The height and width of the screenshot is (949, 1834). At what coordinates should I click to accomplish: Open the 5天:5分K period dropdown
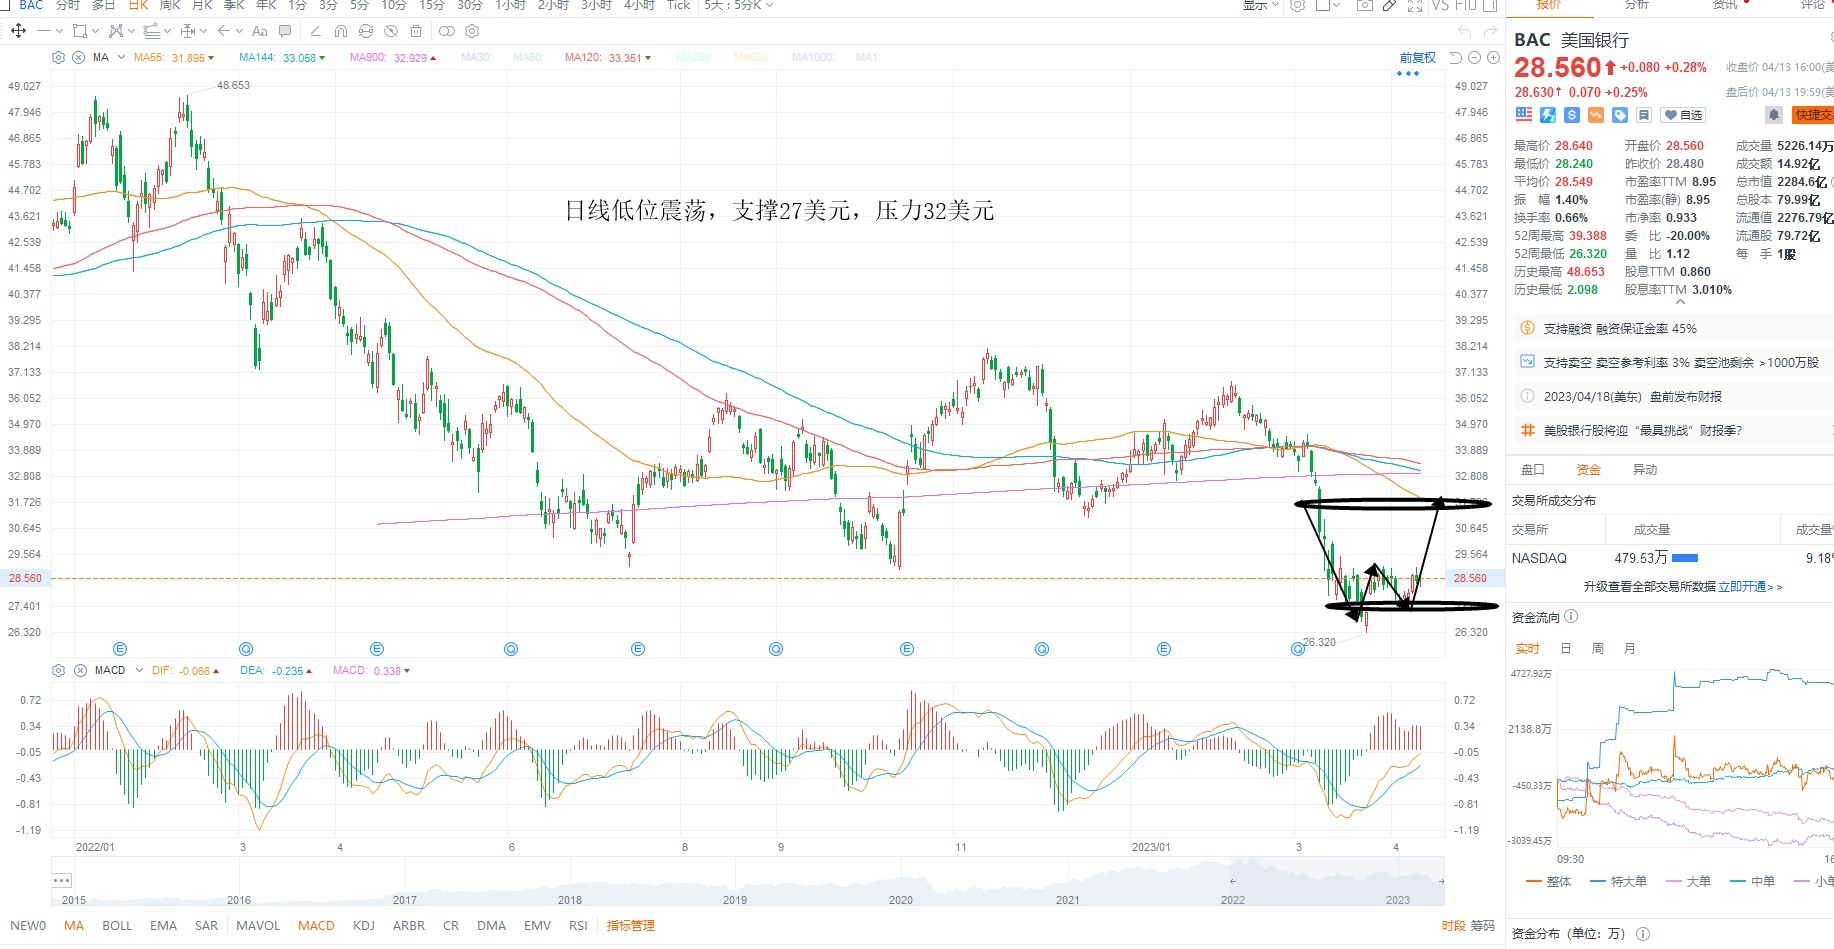pos(738,6)
